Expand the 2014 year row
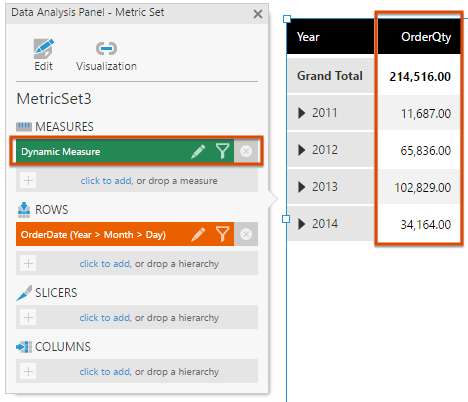468x402 pixels. pyautogui.click(x=302, y=224)
